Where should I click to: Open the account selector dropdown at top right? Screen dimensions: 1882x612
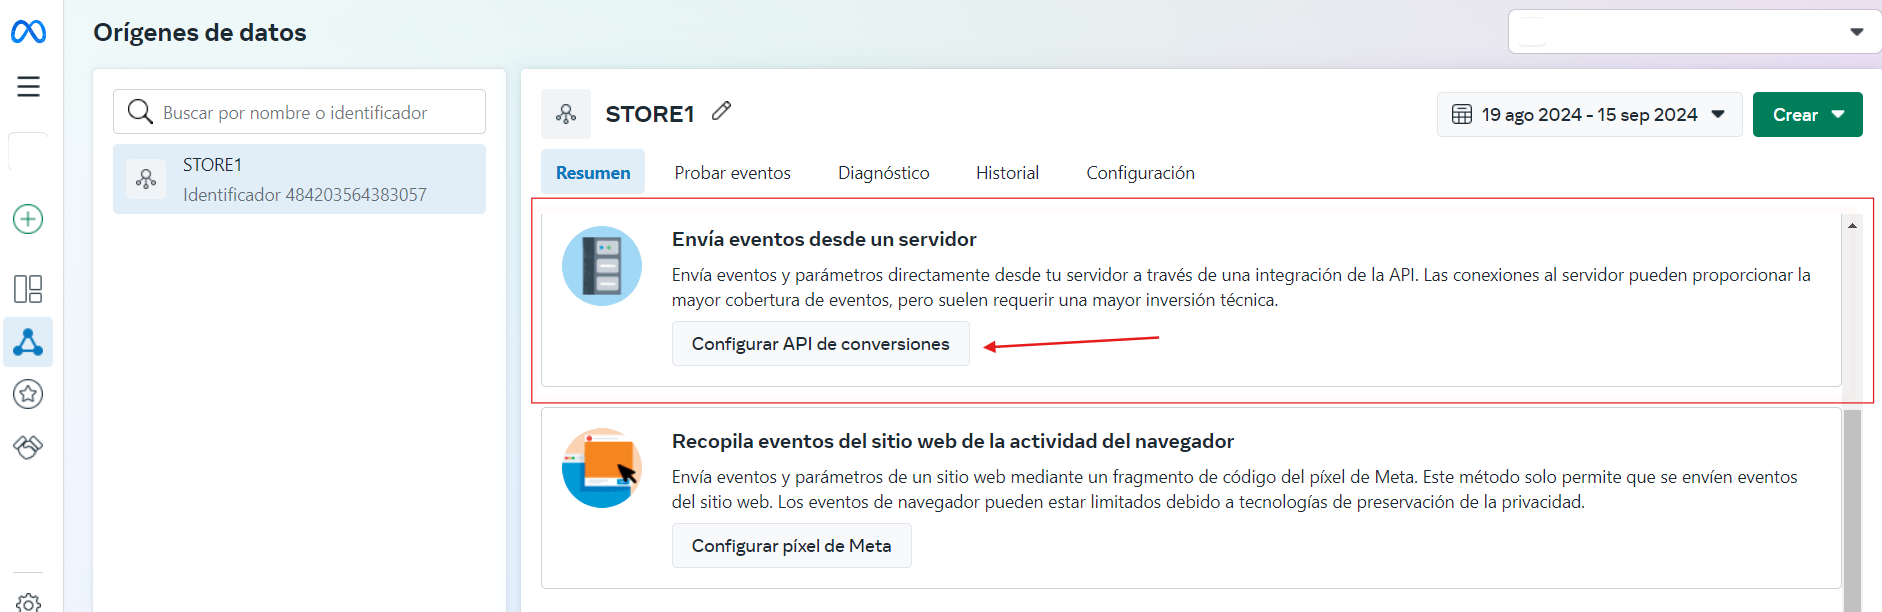1694,32
